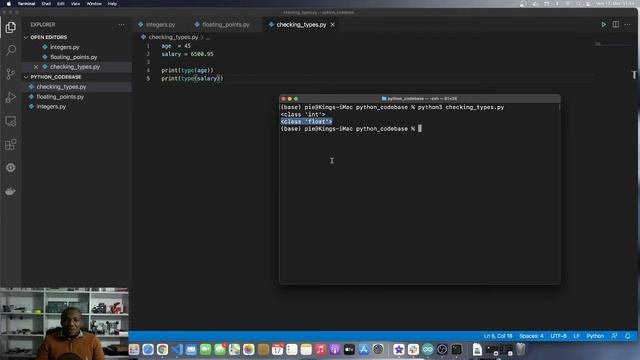Click code line 'age = 45'
640x360 pixels.
pos(176,46)
